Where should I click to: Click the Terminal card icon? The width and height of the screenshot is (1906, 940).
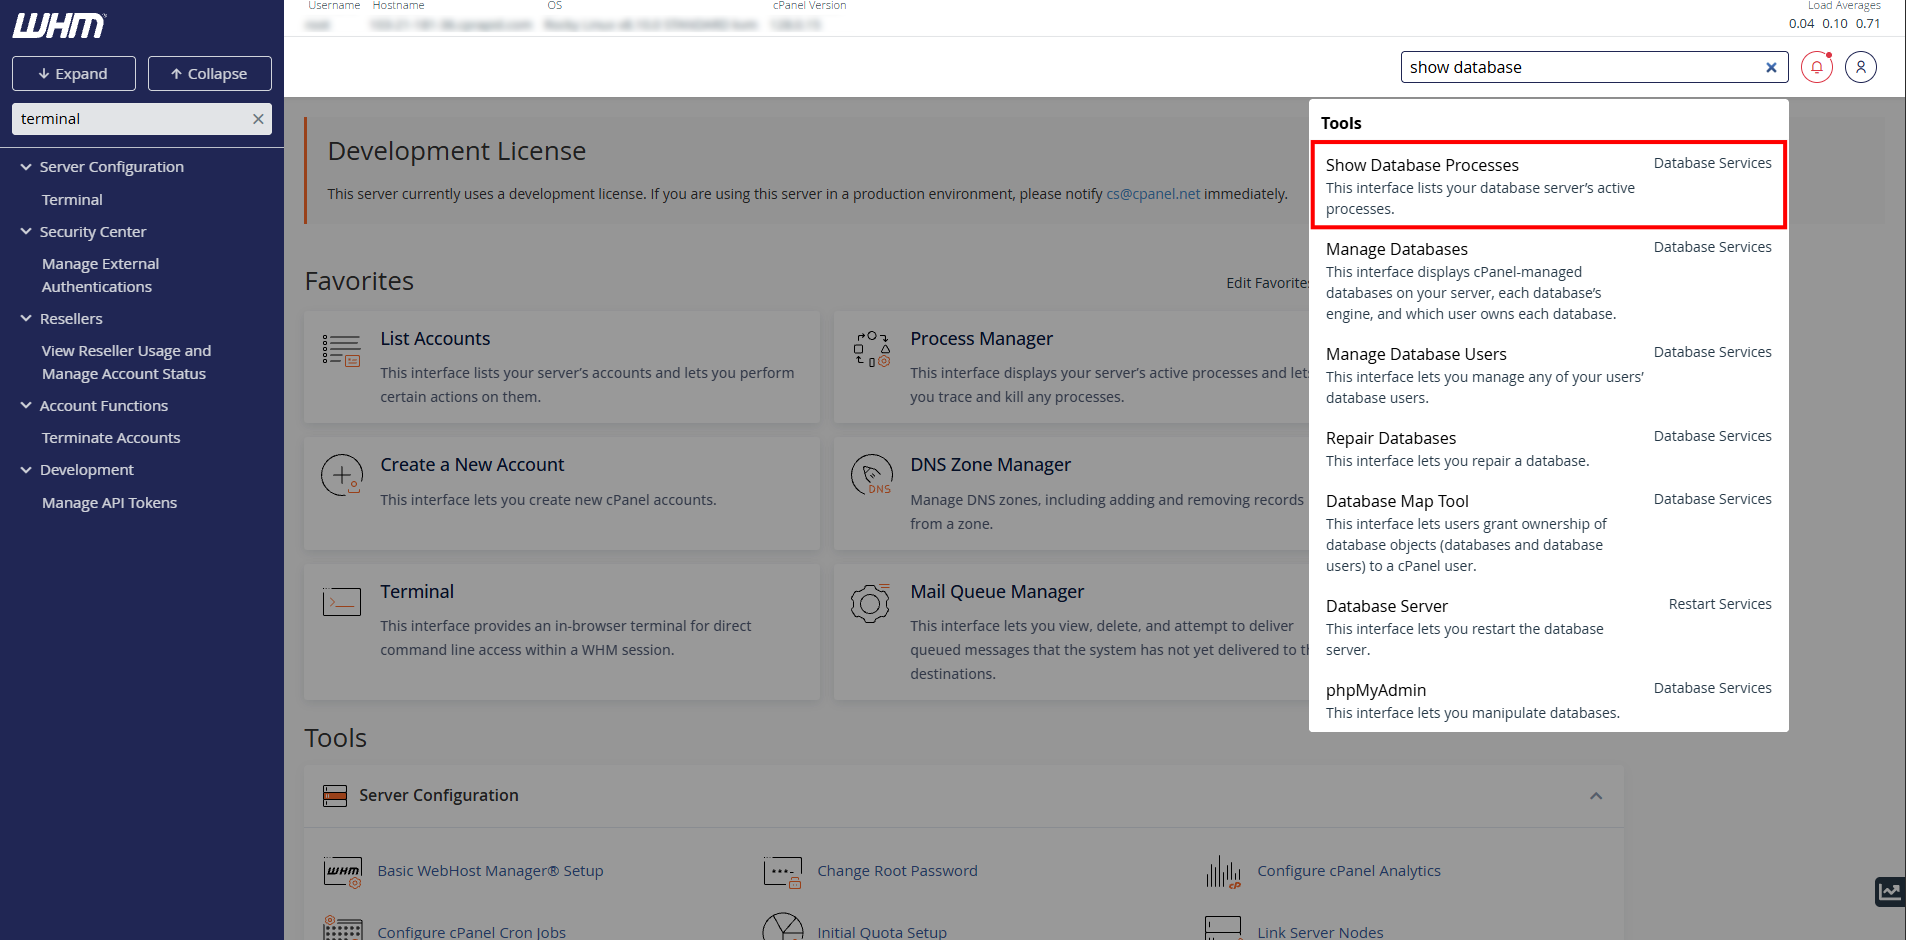pyautogui.click(x=342, y=602)
